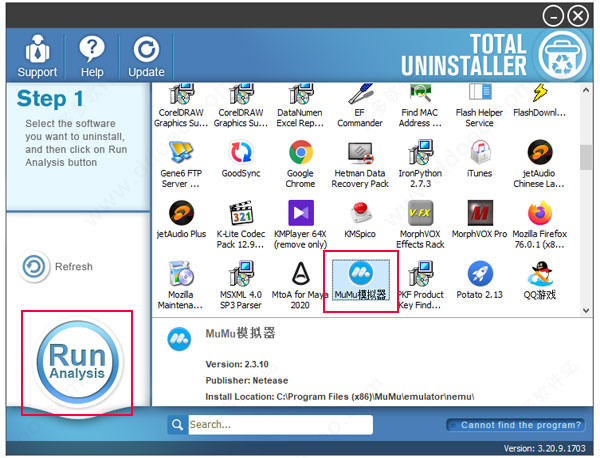
Task: Click the program list scroll down arrow
Action: (586, 310)
